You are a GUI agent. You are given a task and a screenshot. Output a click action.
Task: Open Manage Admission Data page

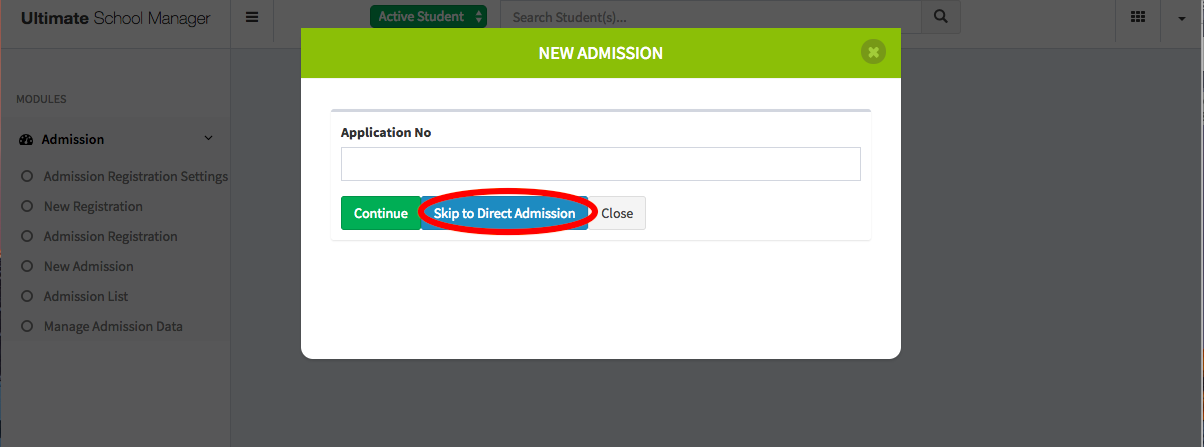pos(113,327)
